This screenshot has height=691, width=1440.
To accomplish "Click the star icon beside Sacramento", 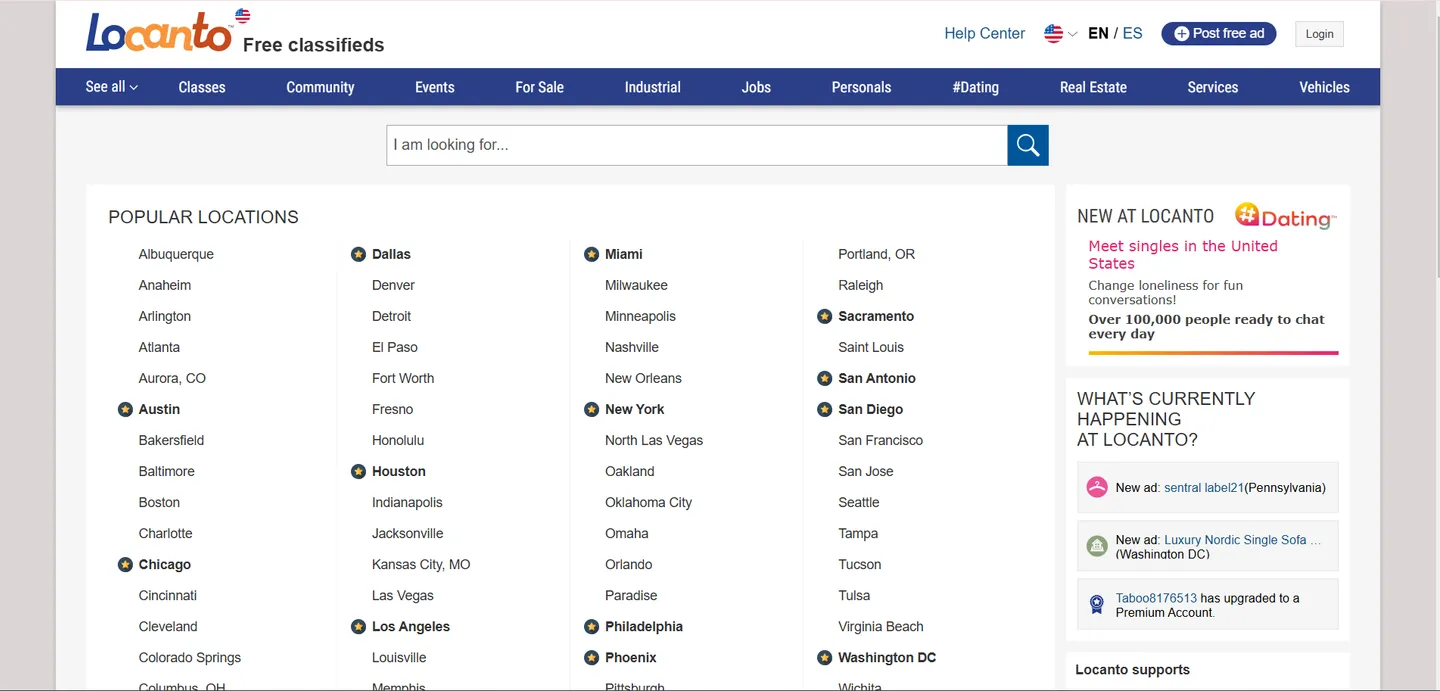I will 824,316.
